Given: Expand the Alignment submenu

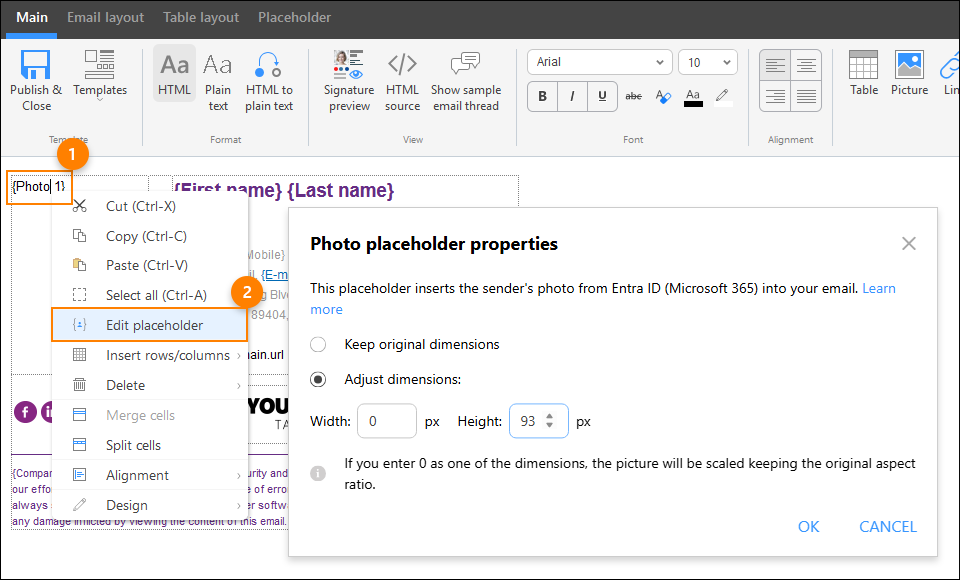Looking at the screenshot, I should (150, 475).
